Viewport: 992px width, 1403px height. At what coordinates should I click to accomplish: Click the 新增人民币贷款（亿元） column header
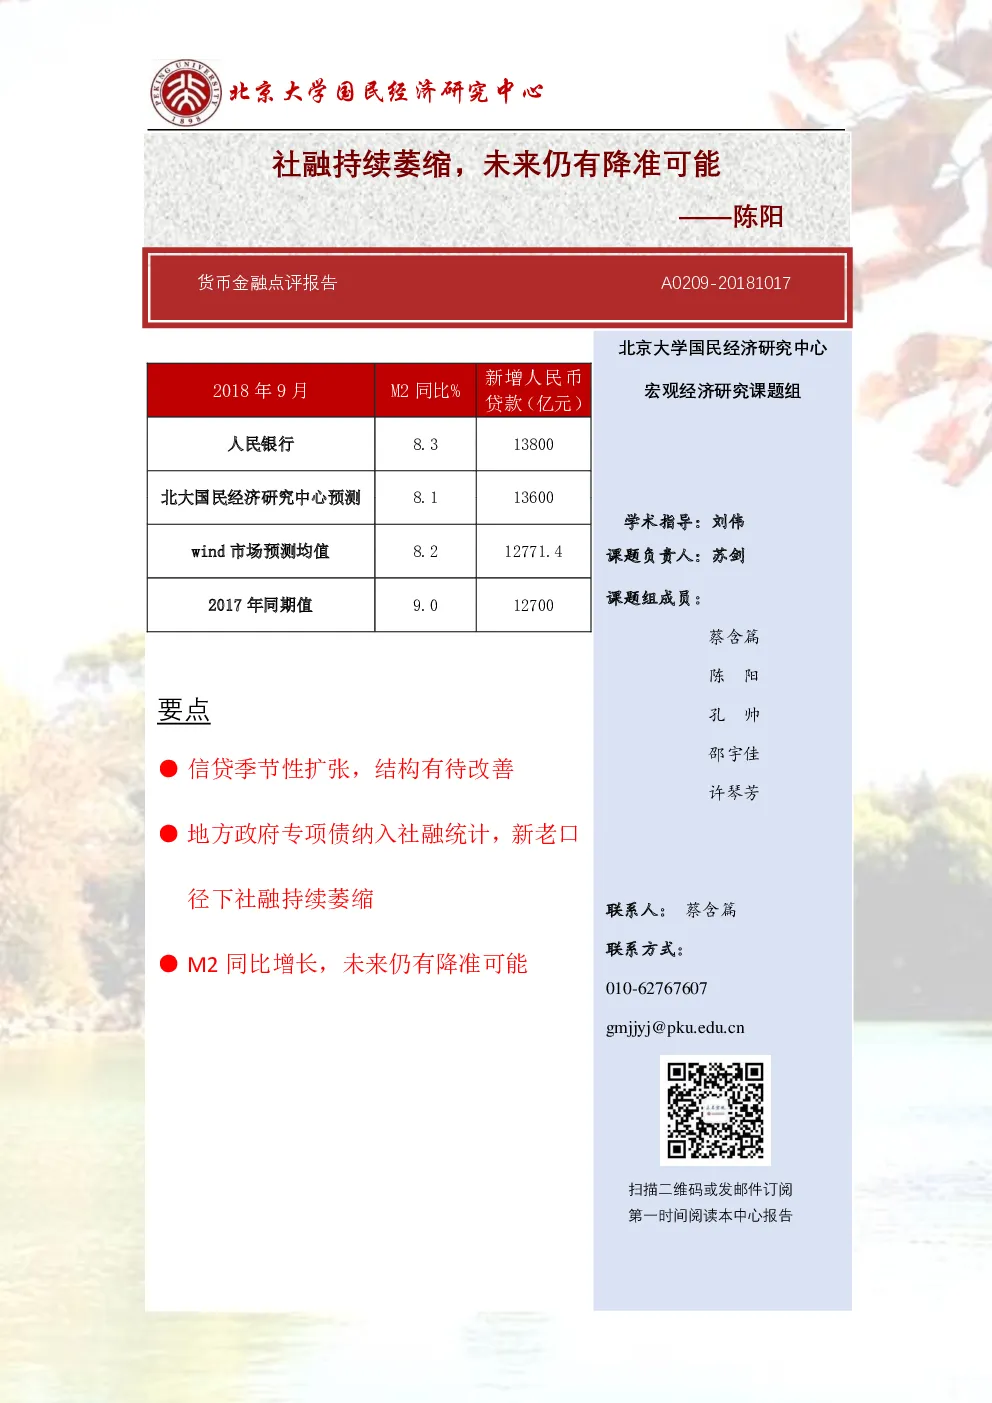coord(533,390)
